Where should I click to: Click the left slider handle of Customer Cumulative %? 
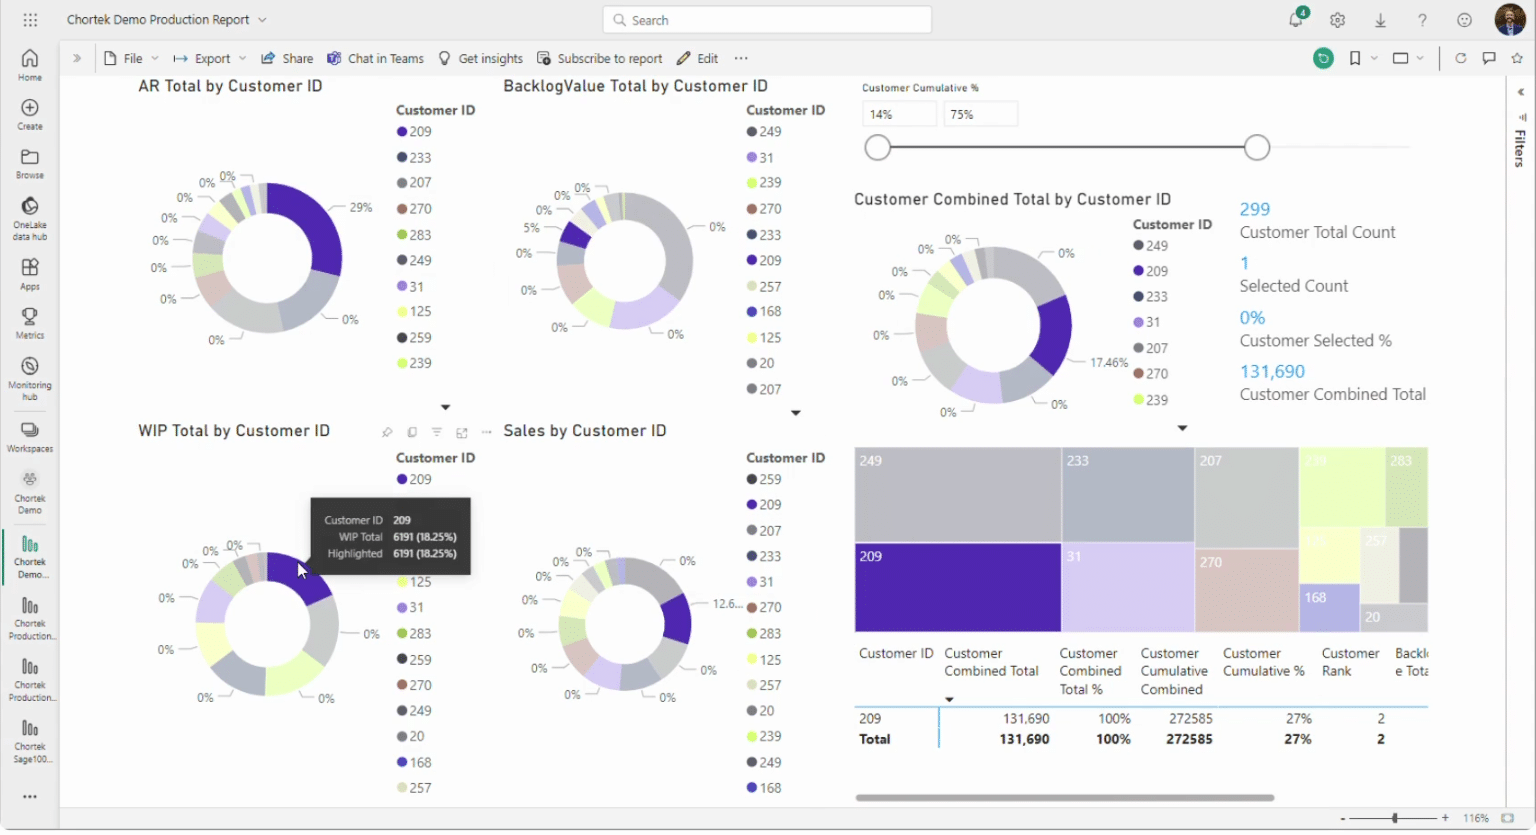(x=877, y=148)
